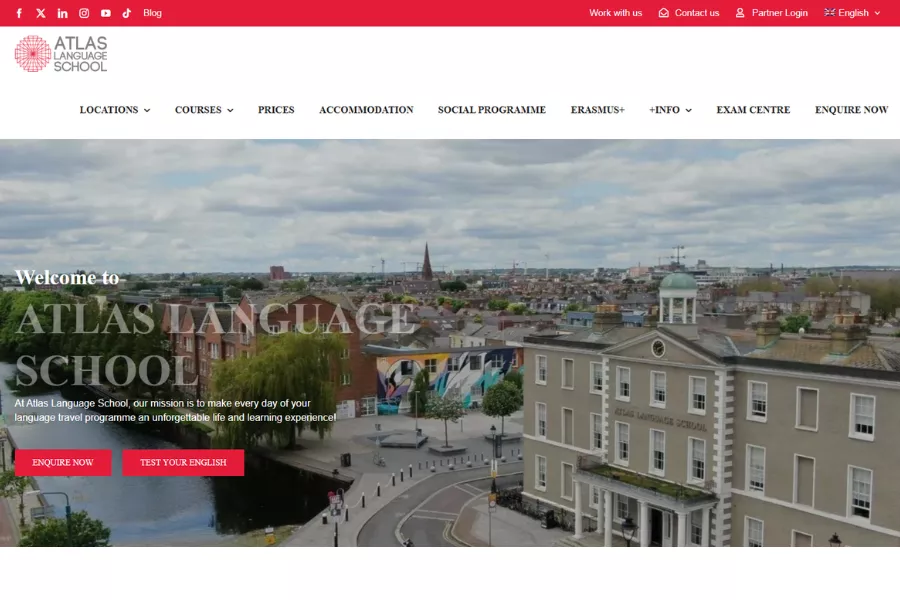Go to the Prices page
Screen dimensions: 900x600
276,110
